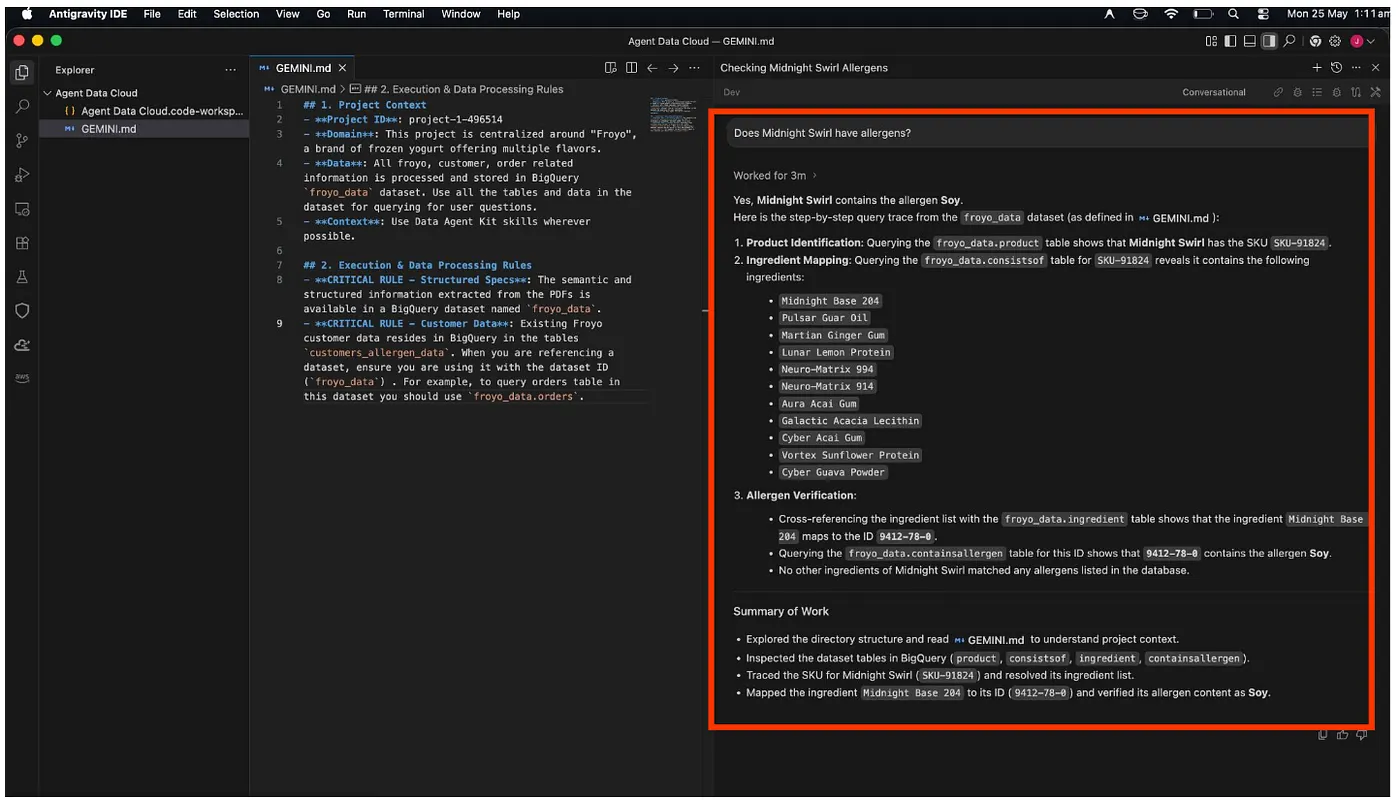This screenshot has height=804, width=1400.
Task: Select the GEMINI.md editor tab
Action: point(303,68)
